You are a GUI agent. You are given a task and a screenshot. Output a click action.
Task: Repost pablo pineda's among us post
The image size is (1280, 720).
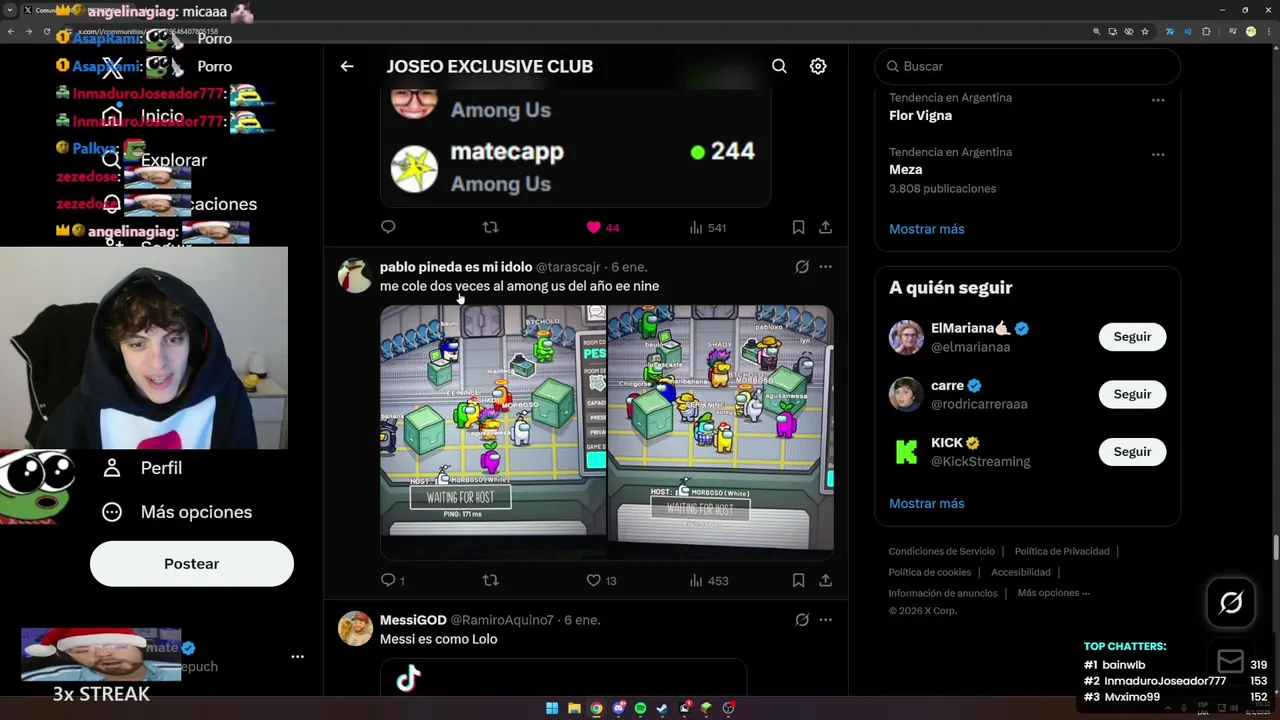(x=490, y=580)
